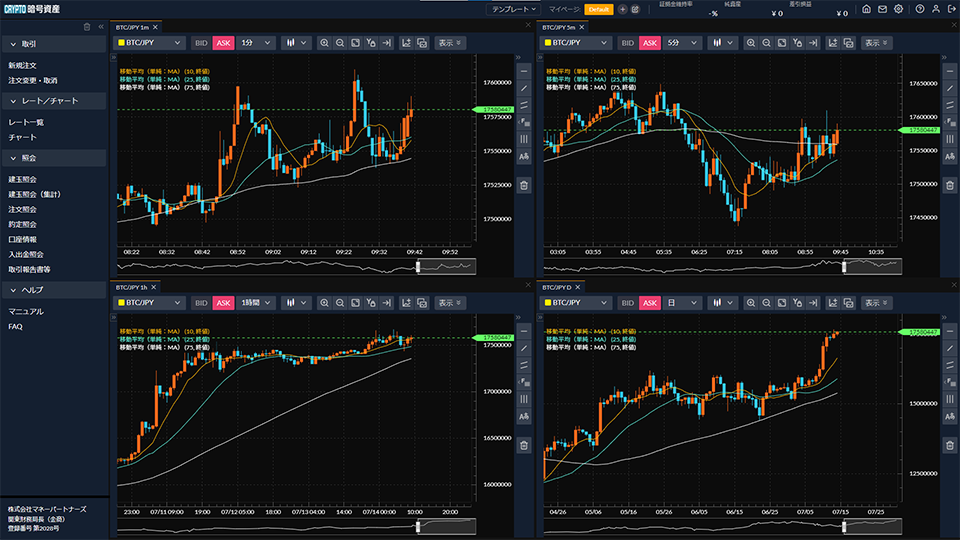
Task: Collapse the レート／チャート sidebar section
Action: 54,101
